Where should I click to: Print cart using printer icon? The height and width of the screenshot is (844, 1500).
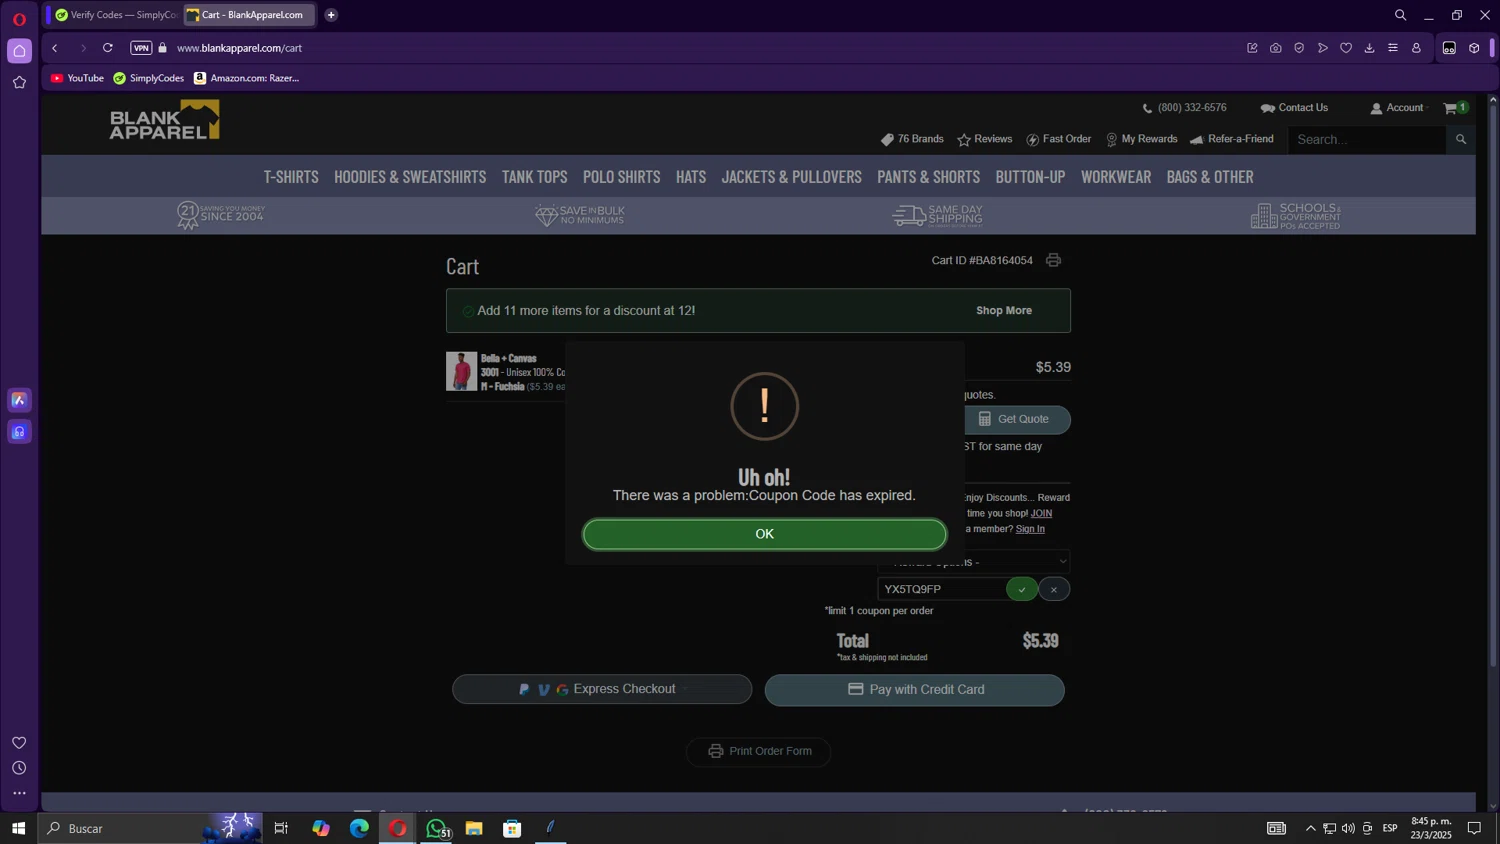[1053, 260]
